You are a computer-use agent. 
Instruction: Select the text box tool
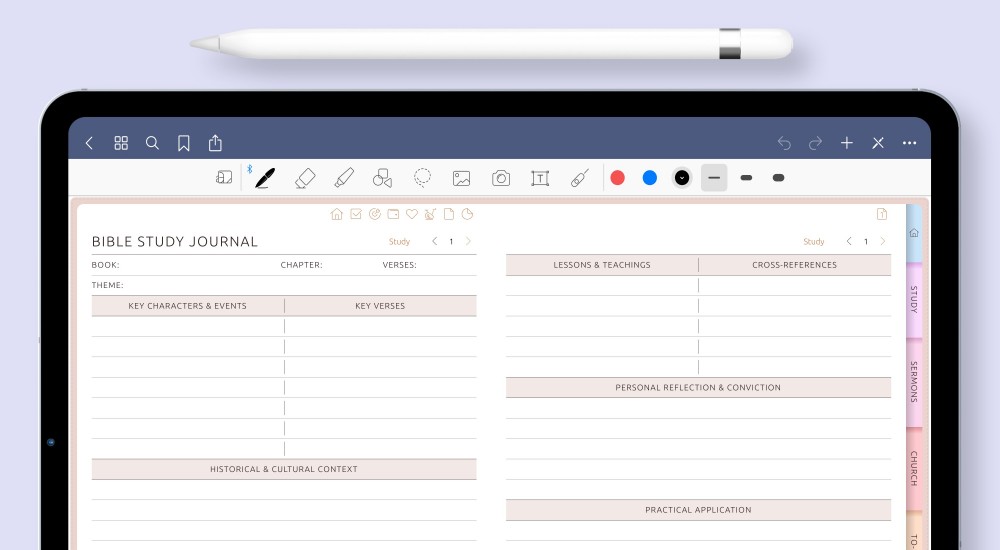pos(540,178)
